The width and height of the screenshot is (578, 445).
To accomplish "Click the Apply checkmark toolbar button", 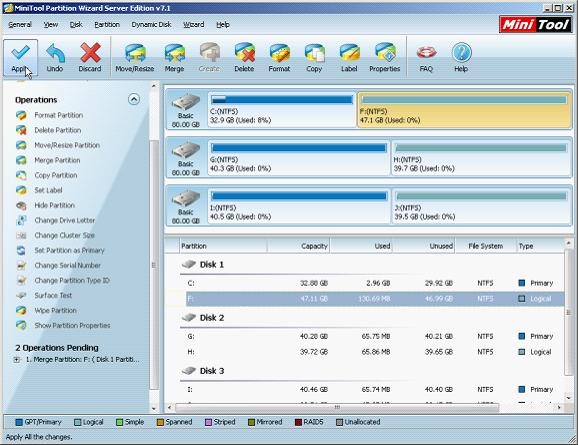I will coord(20,57).
